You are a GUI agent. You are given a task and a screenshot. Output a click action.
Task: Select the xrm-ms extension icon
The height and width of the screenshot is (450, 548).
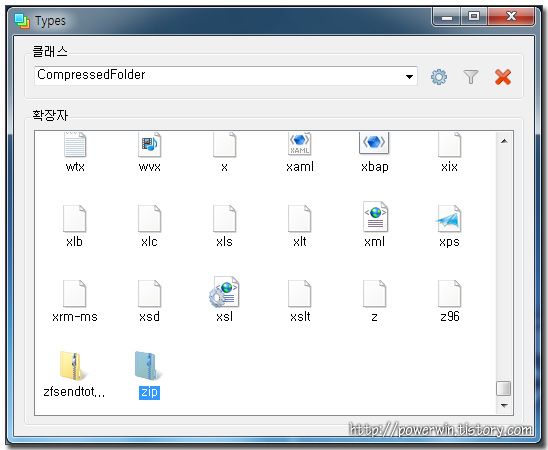[74, 293]
